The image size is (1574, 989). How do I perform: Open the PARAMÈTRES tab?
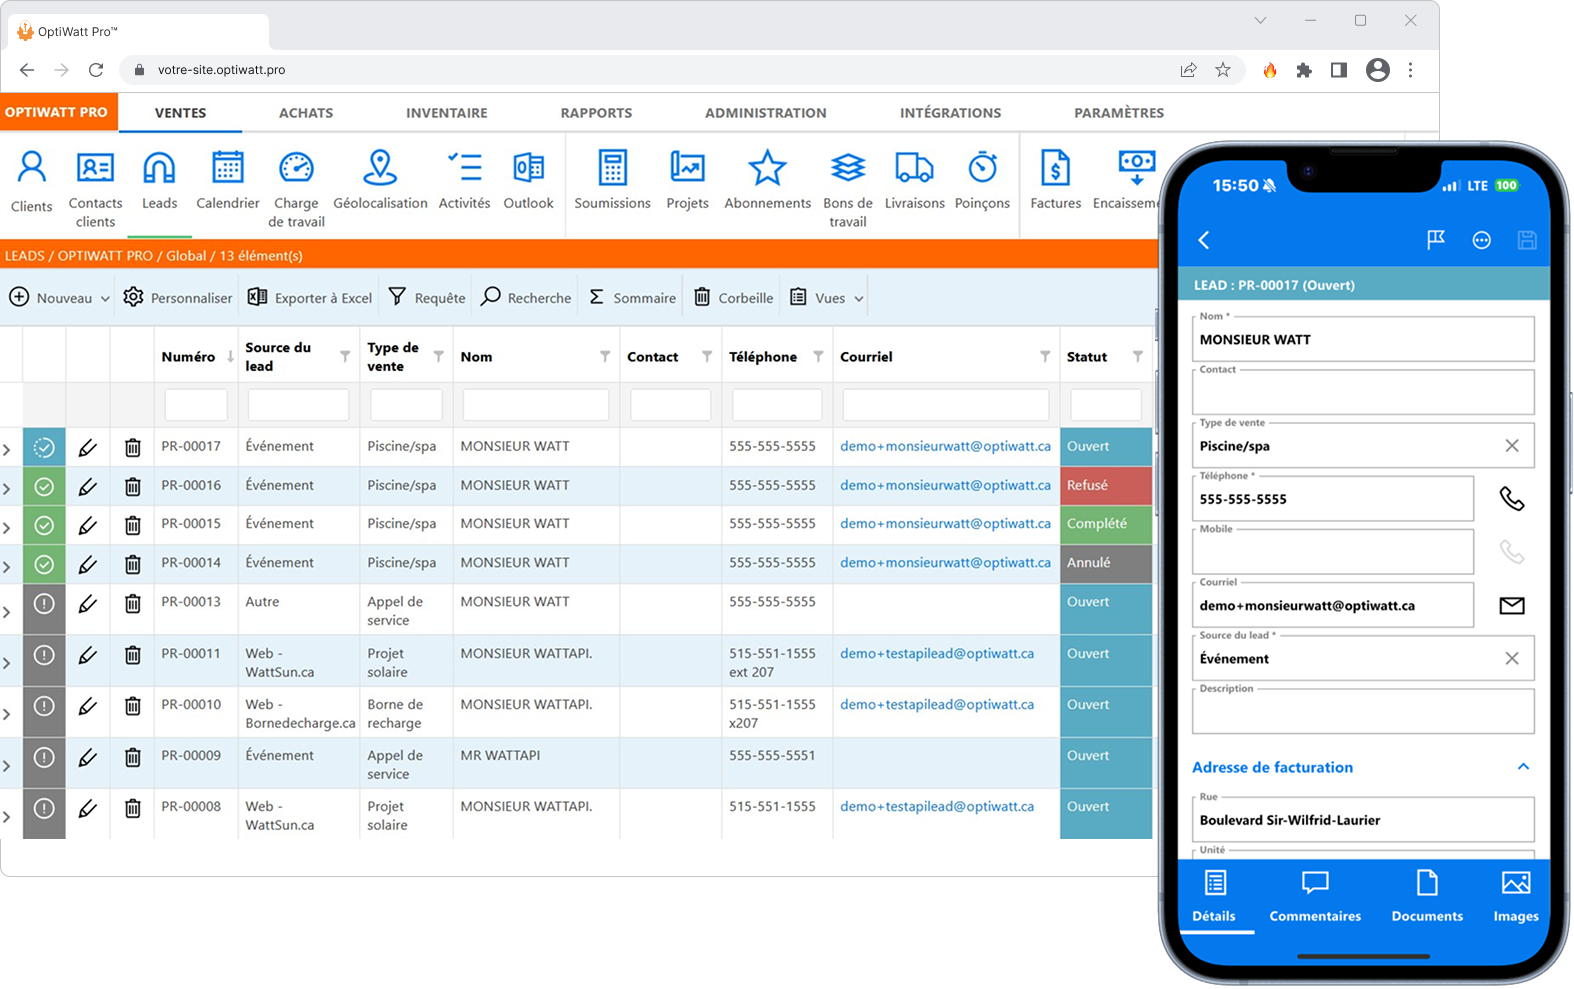click(1119, 113)
